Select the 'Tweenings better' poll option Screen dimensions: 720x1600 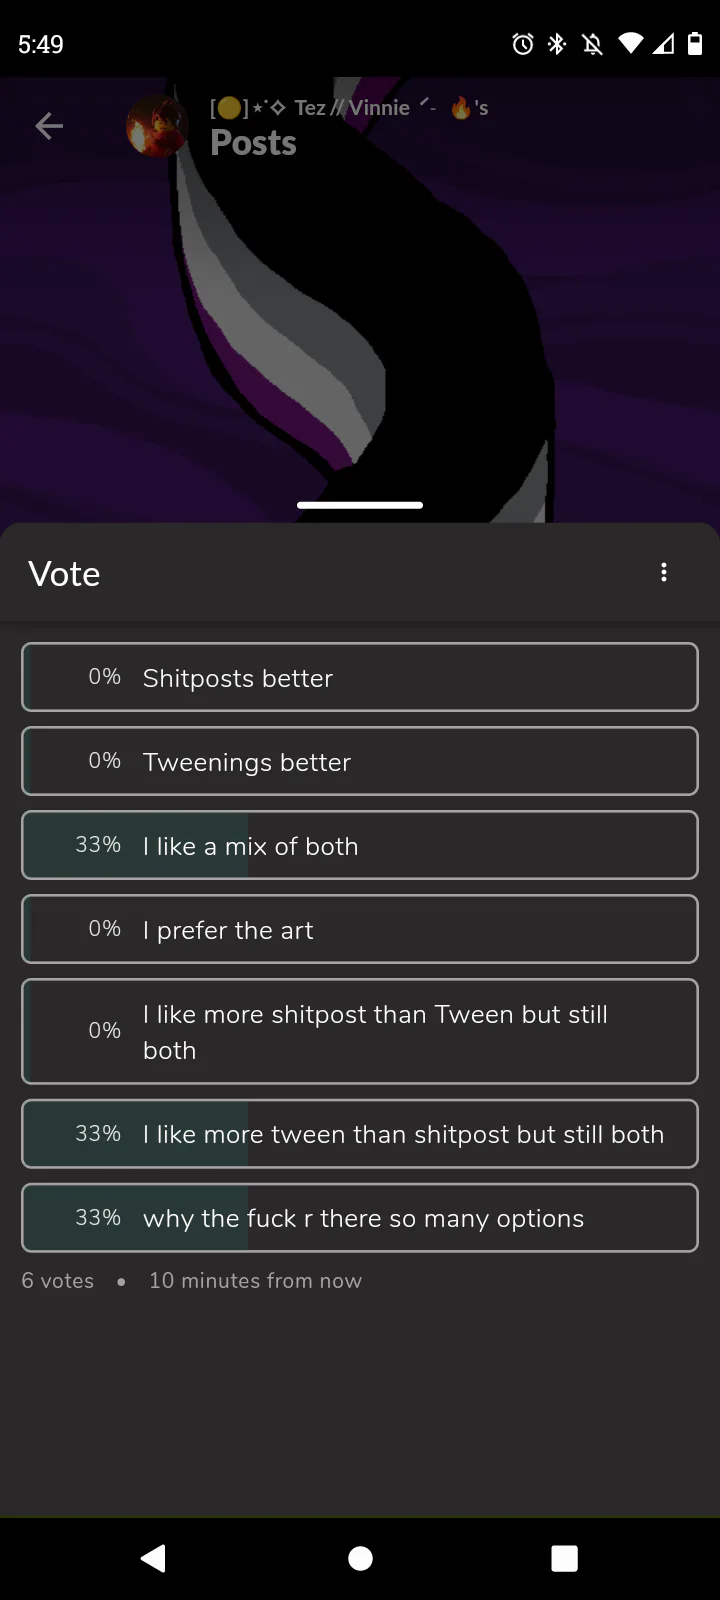pyautogui.click(x=360, y=761)
